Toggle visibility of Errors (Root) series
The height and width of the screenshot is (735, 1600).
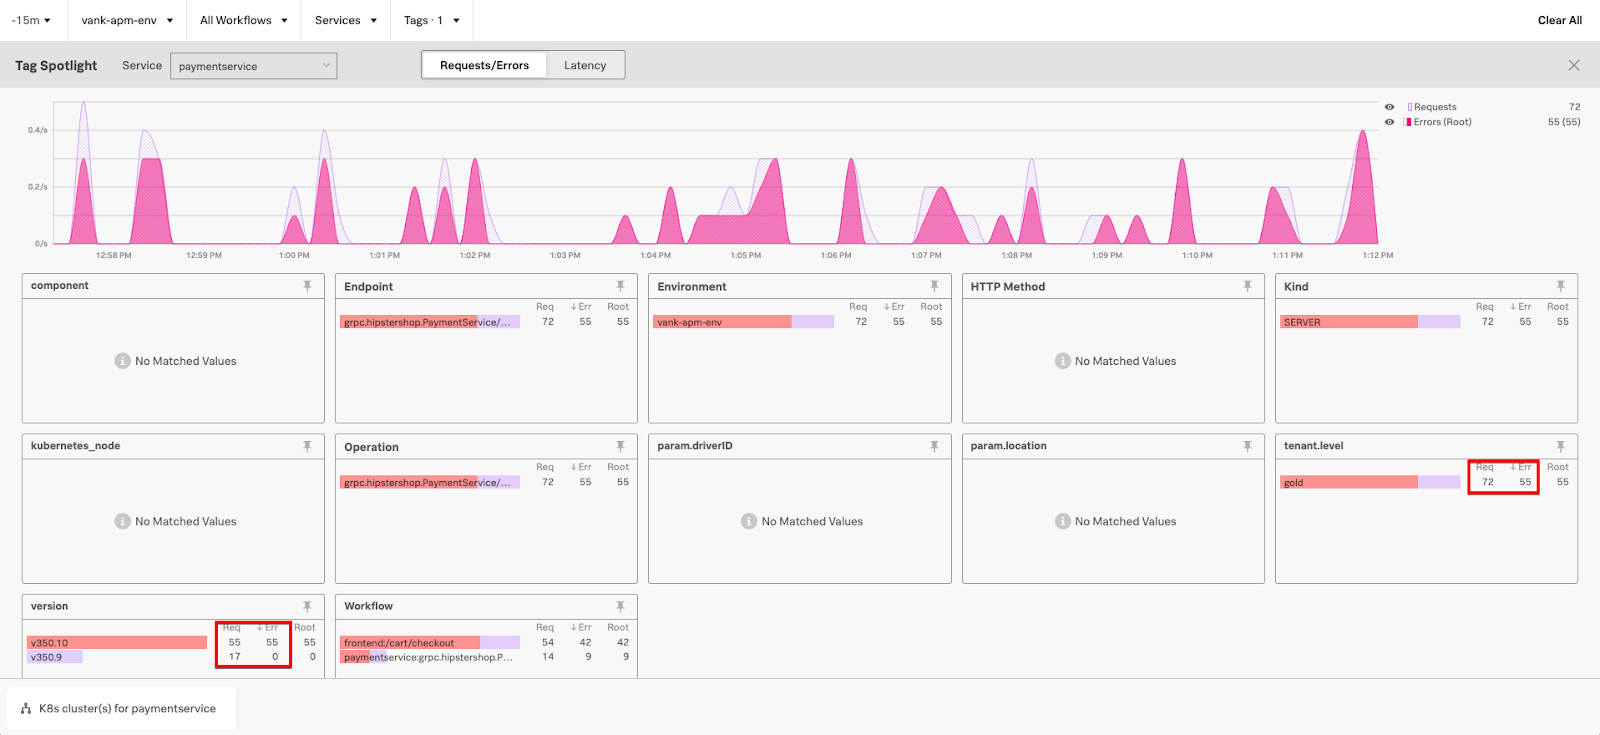coord(1389,122)
